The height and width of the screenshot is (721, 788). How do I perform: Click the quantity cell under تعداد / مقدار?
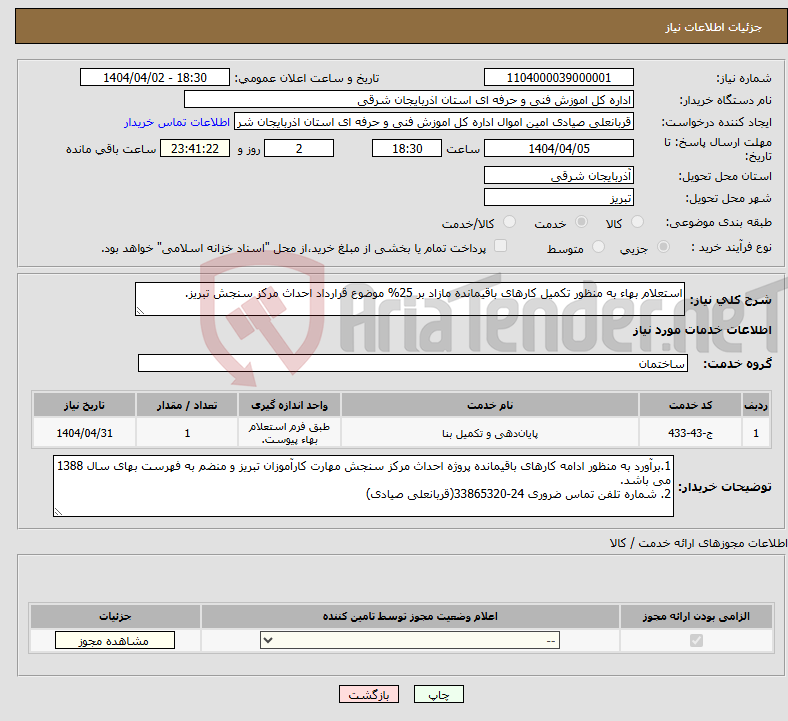(x=187, y=433)
